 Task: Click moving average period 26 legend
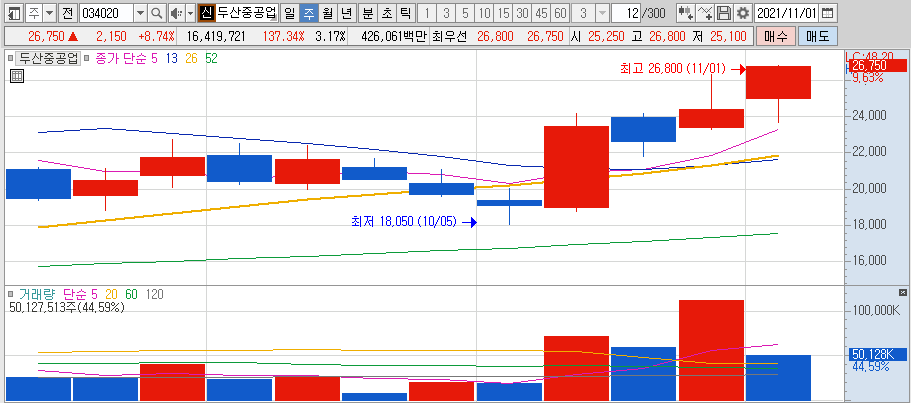192,58
